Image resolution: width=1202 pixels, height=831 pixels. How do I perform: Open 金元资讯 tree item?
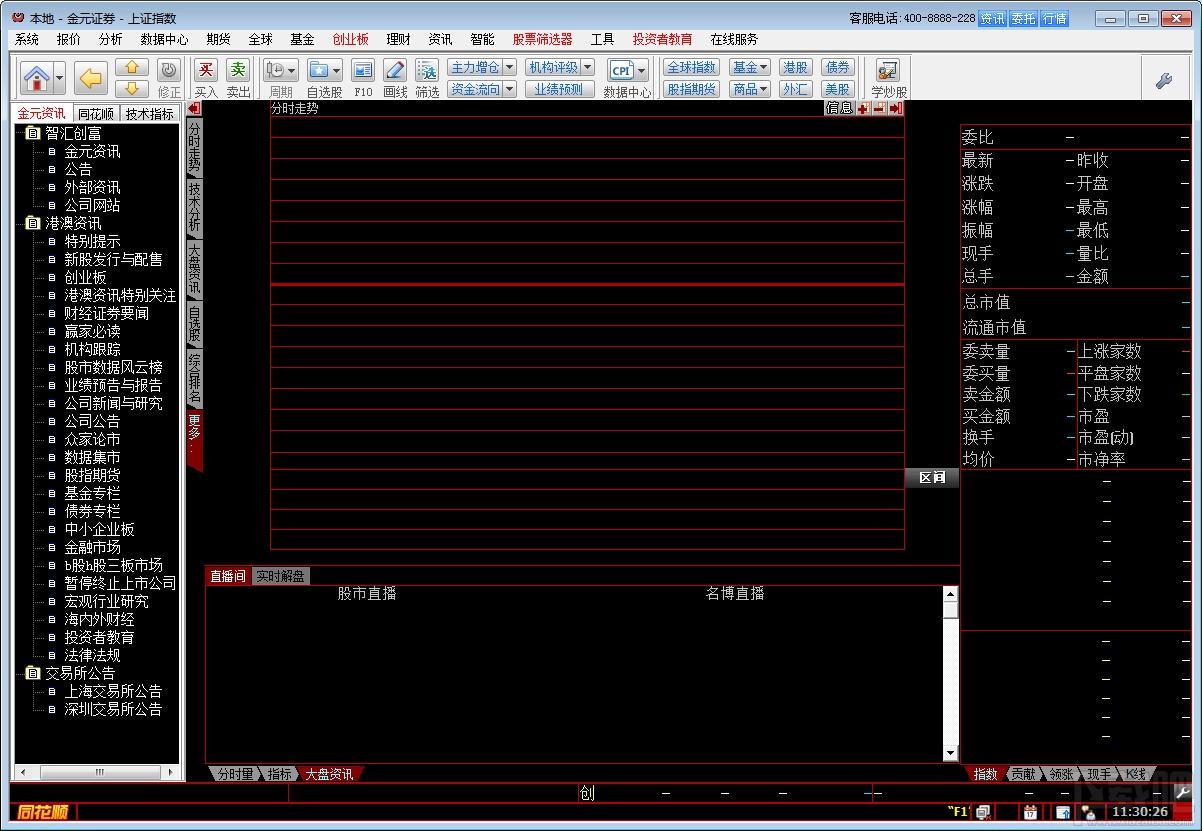click(92, 152)
